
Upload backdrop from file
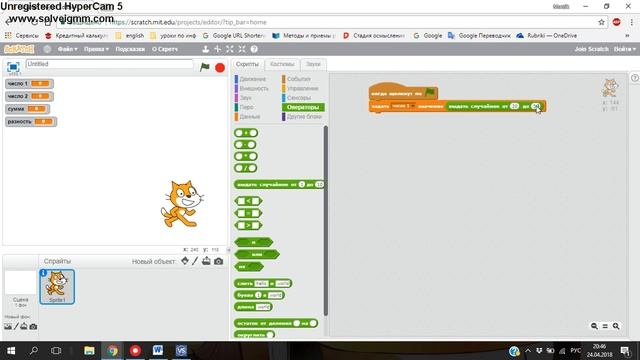[x=24, y=326]
